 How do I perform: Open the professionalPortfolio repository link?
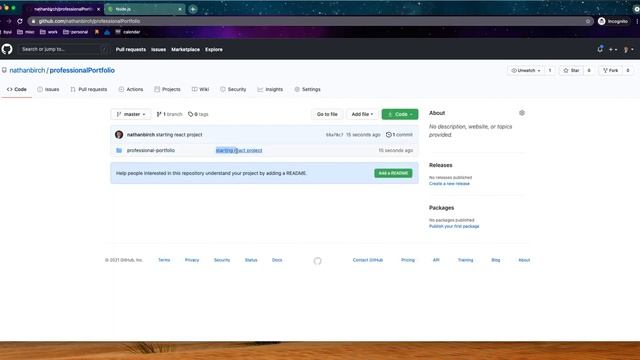pos(82,70)
